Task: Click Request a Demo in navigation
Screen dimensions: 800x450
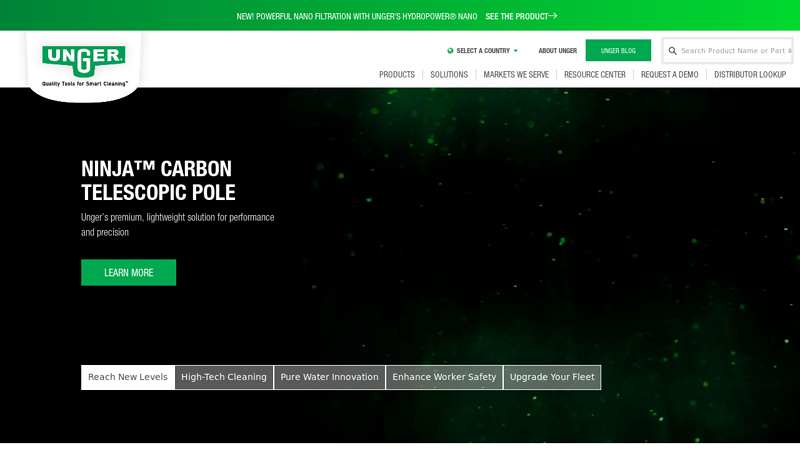Action: point(670,75)
